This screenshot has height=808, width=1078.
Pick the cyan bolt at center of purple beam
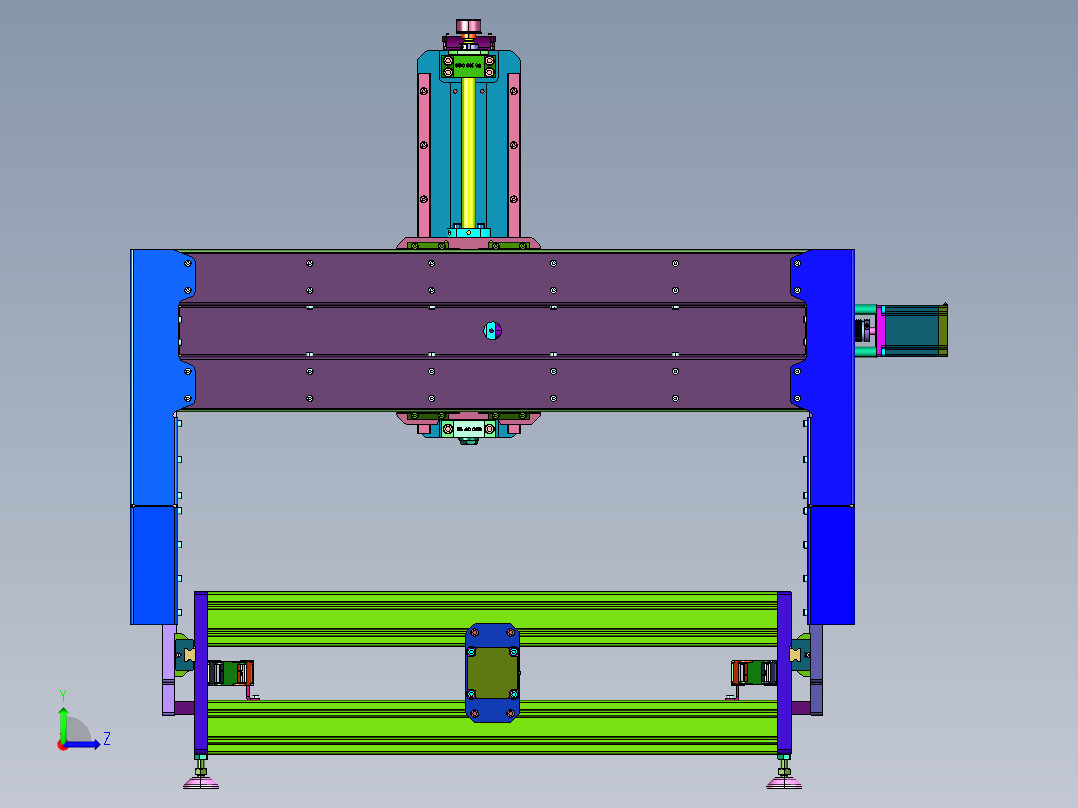point(492,331)
